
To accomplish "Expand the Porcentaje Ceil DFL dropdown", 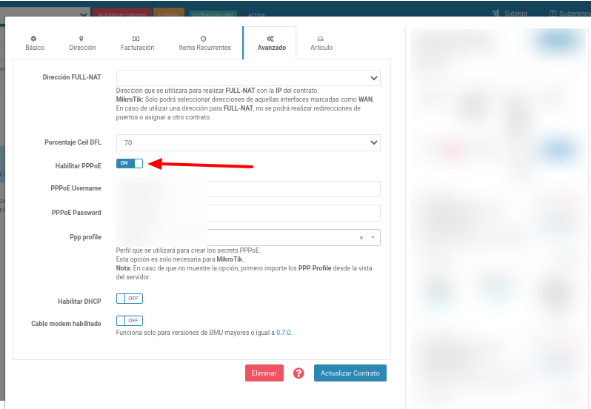I will click(248, 142).
